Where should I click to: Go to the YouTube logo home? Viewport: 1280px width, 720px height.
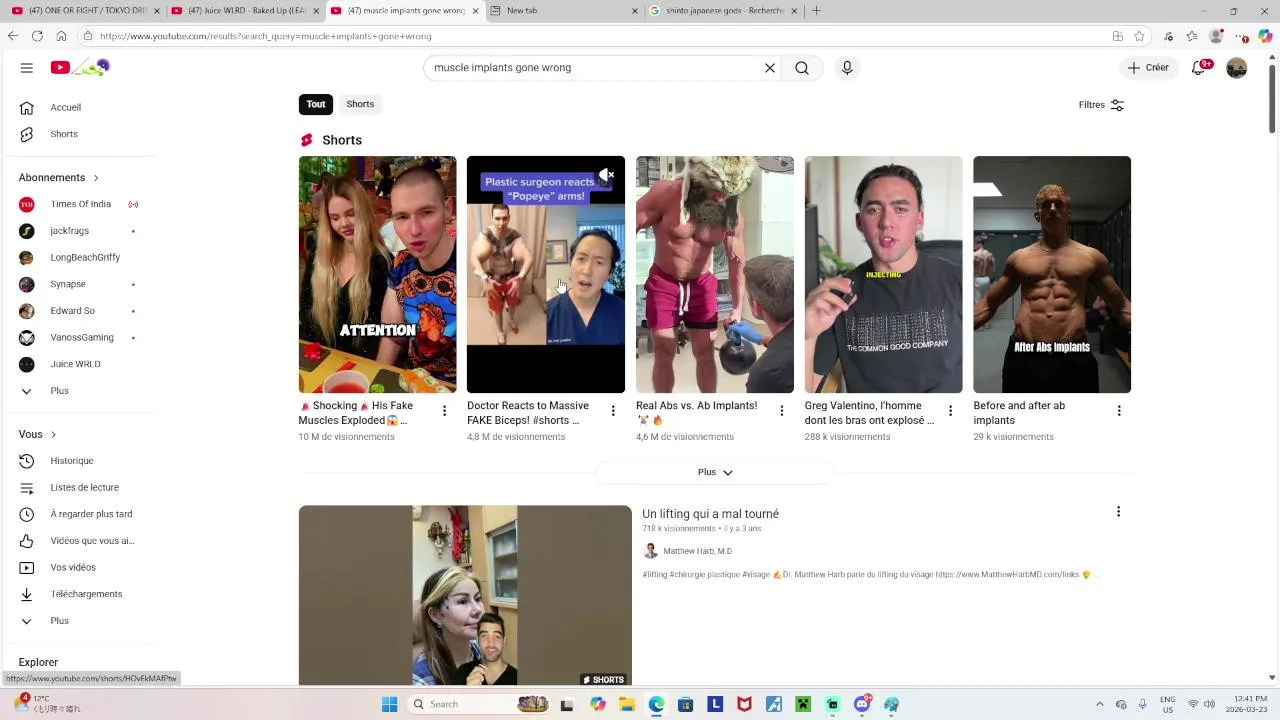(x=80, y=67)
